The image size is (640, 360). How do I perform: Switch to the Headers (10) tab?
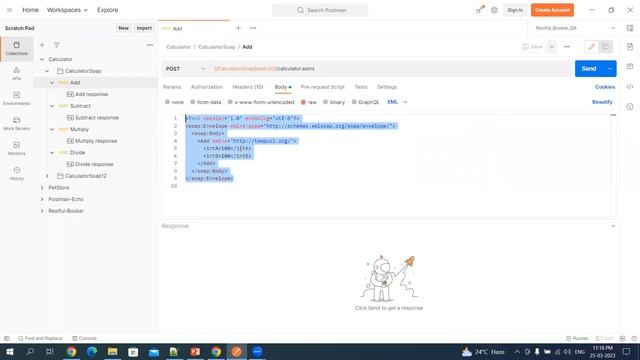(x=248, y=87)
